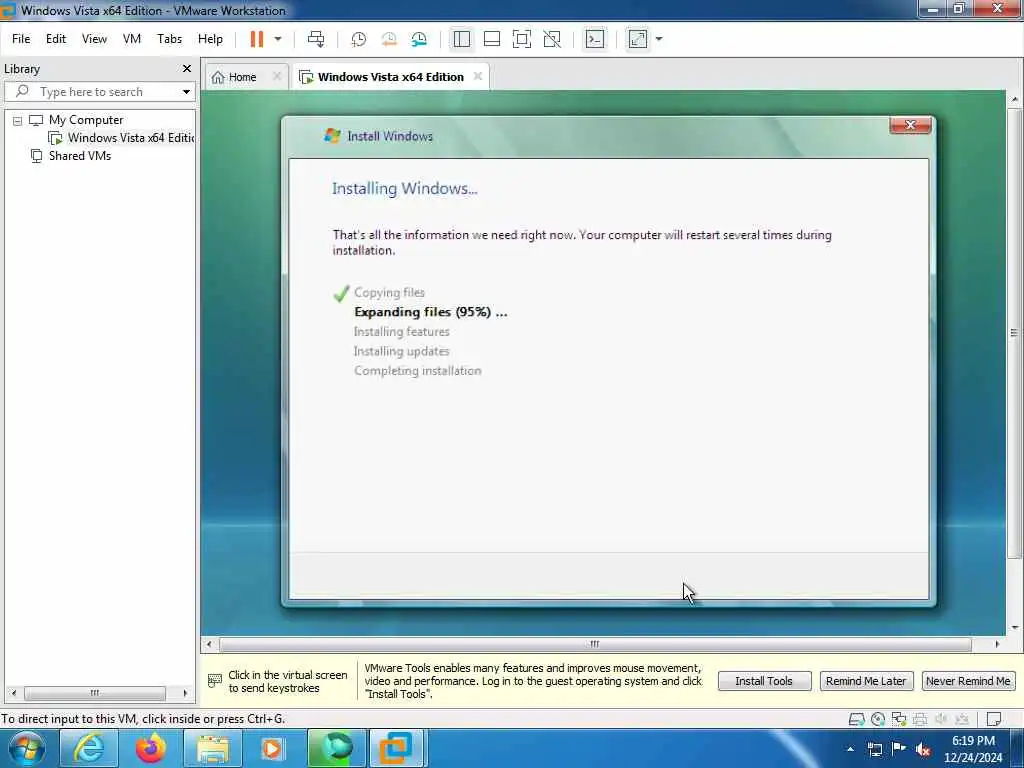Click the hard disk status icon
Image resolution: width=1024 pixels, height=768 pixels.
[856, 720]
